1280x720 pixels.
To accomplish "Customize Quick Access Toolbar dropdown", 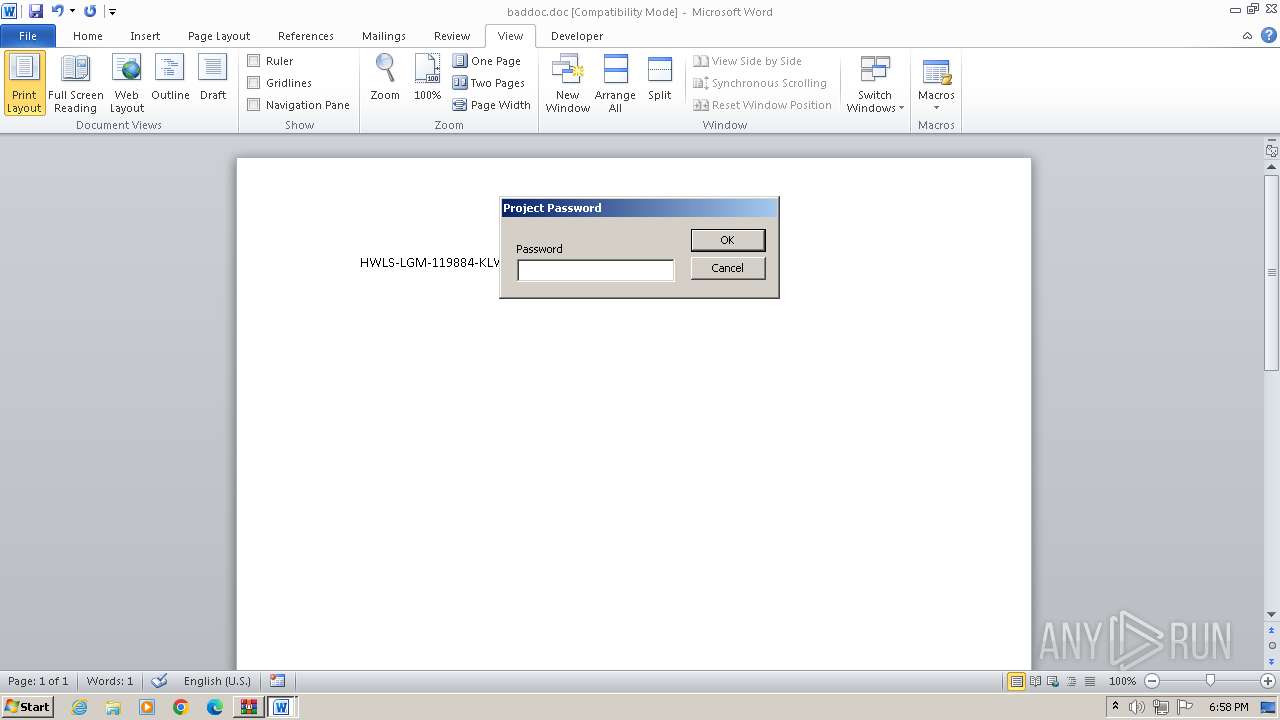I will (x=112, y=12).
